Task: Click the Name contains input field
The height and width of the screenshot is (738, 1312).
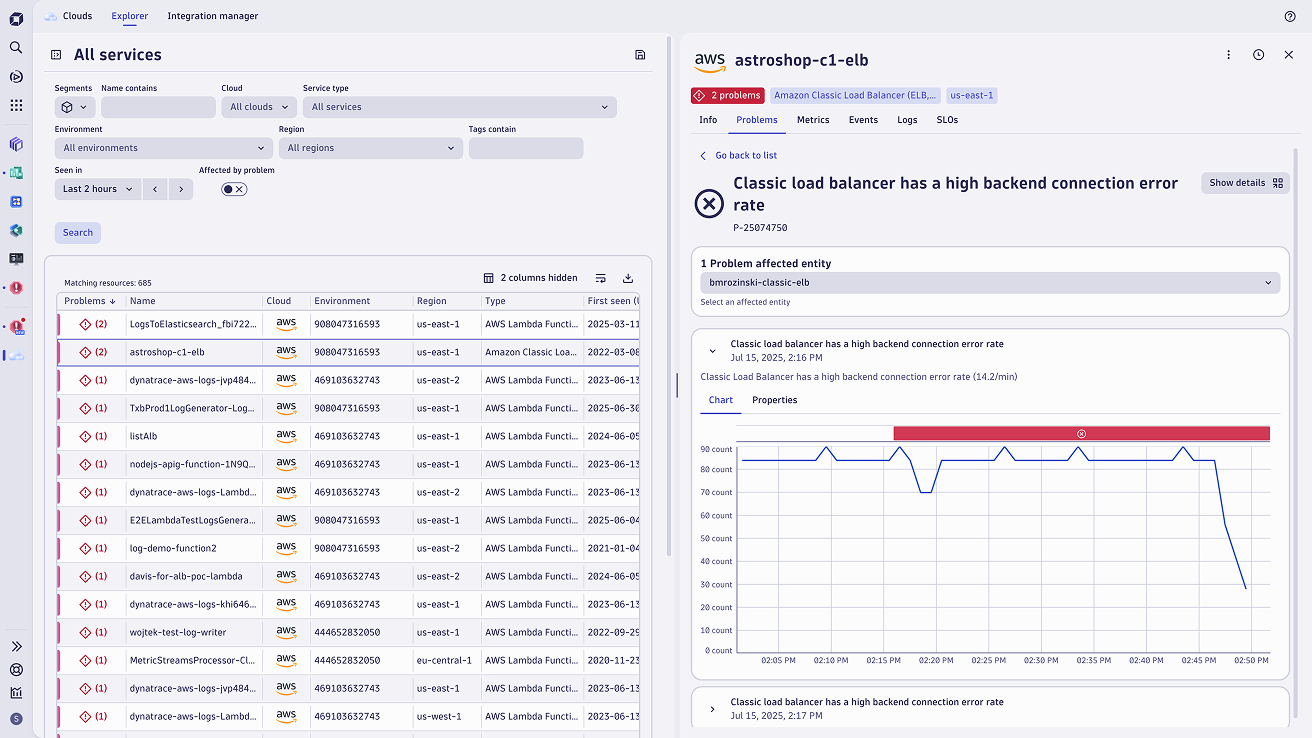Action: click(158, 107)
